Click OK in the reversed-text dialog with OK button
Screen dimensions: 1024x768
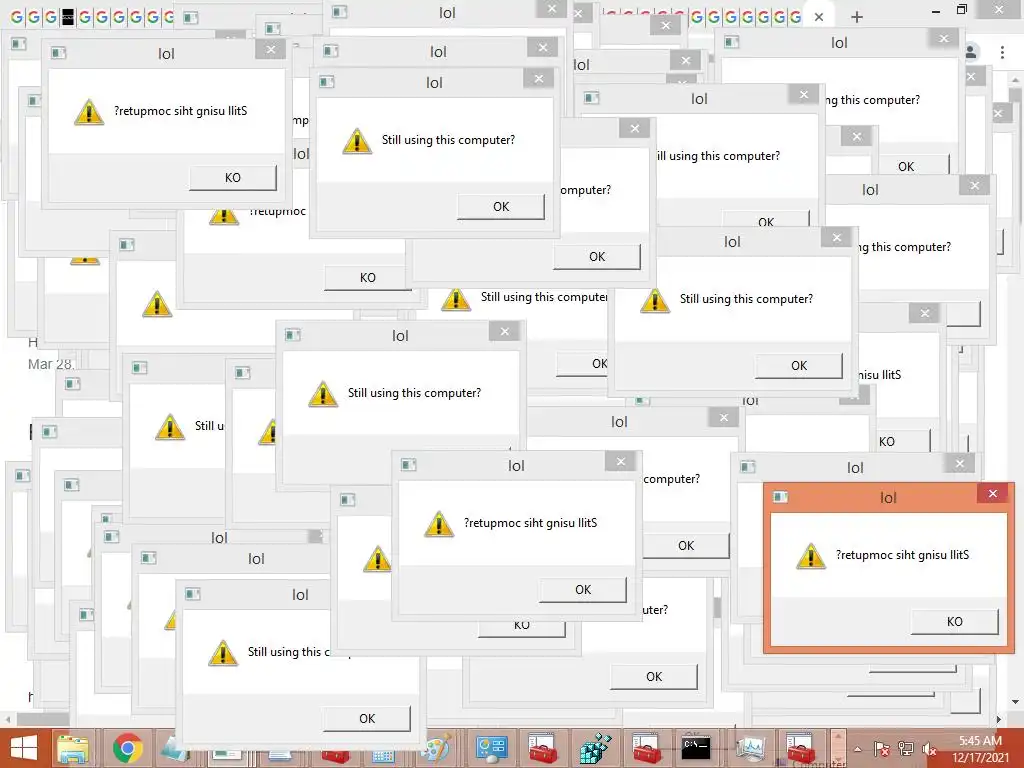(583, 589)
